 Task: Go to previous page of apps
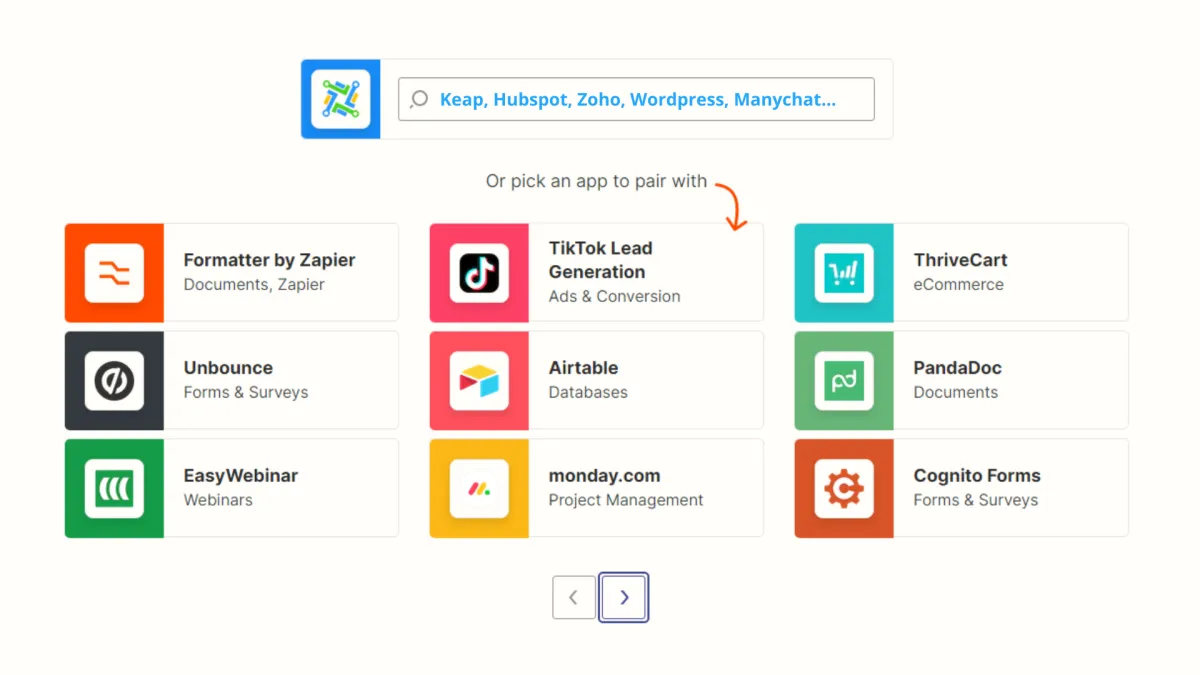tap(574, 597)
